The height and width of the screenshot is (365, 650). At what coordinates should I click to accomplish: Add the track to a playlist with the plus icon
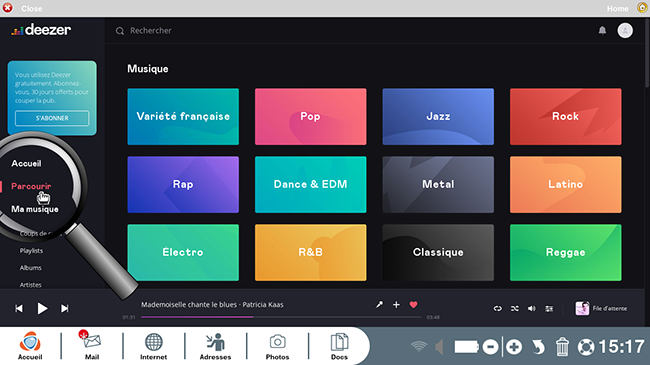[396, 305]
